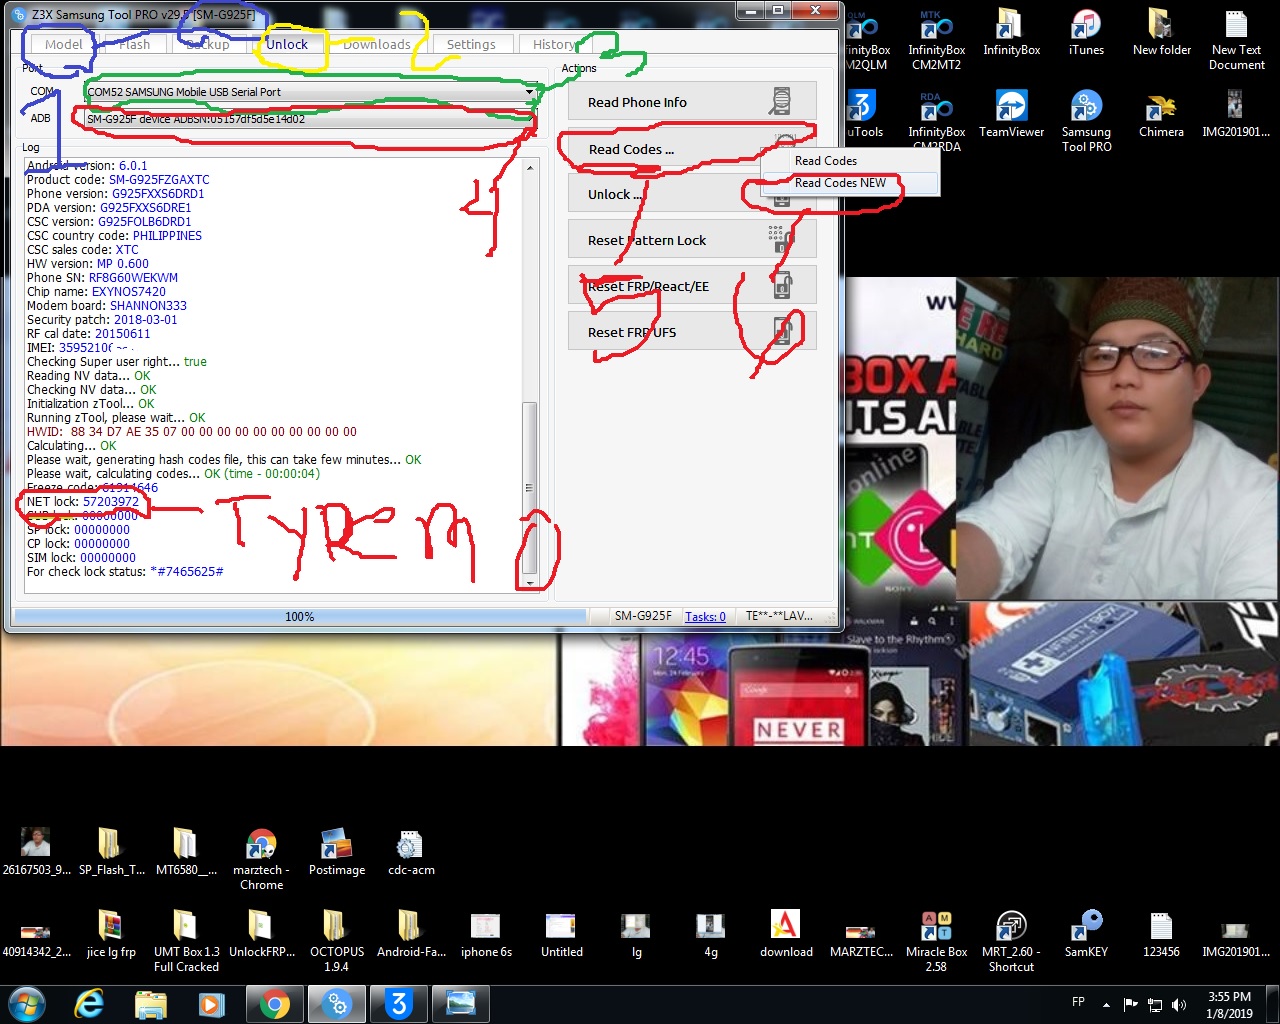Click the SM-G925F status bar entry

[x=643, y=616]
